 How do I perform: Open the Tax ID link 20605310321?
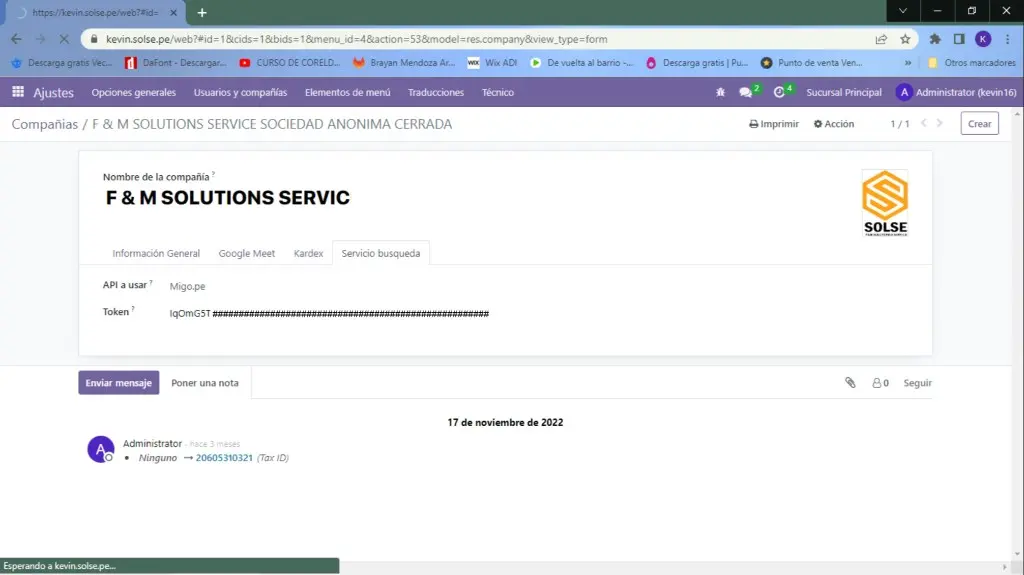coord(224,458)
